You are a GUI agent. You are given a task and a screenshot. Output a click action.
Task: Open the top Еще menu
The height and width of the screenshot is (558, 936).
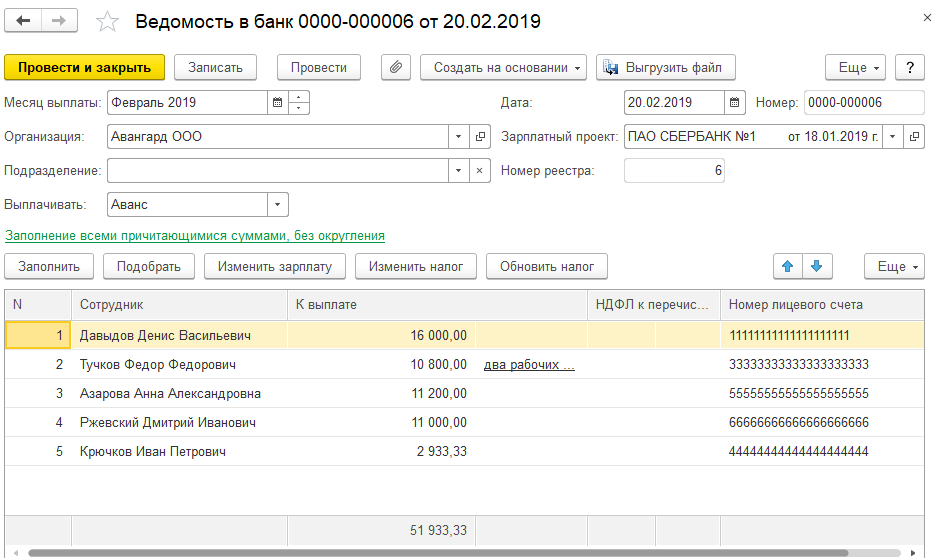855,67
